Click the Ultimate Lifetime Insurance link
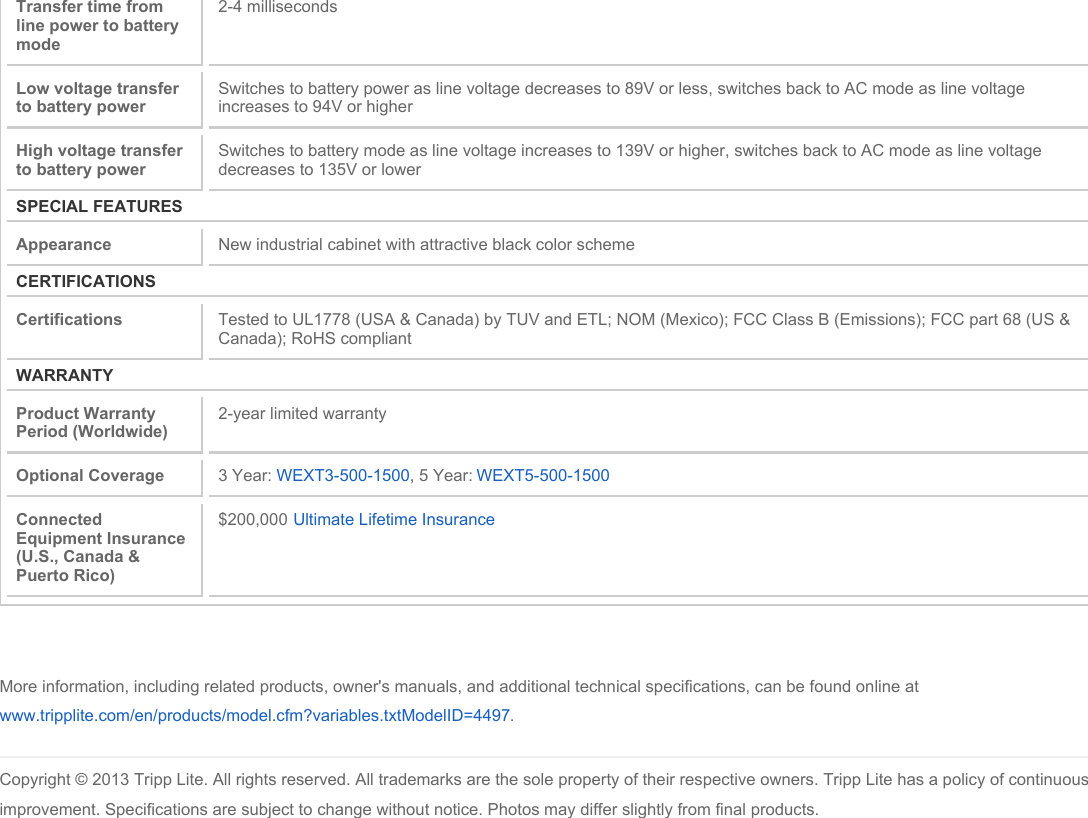 click(393, 520)
